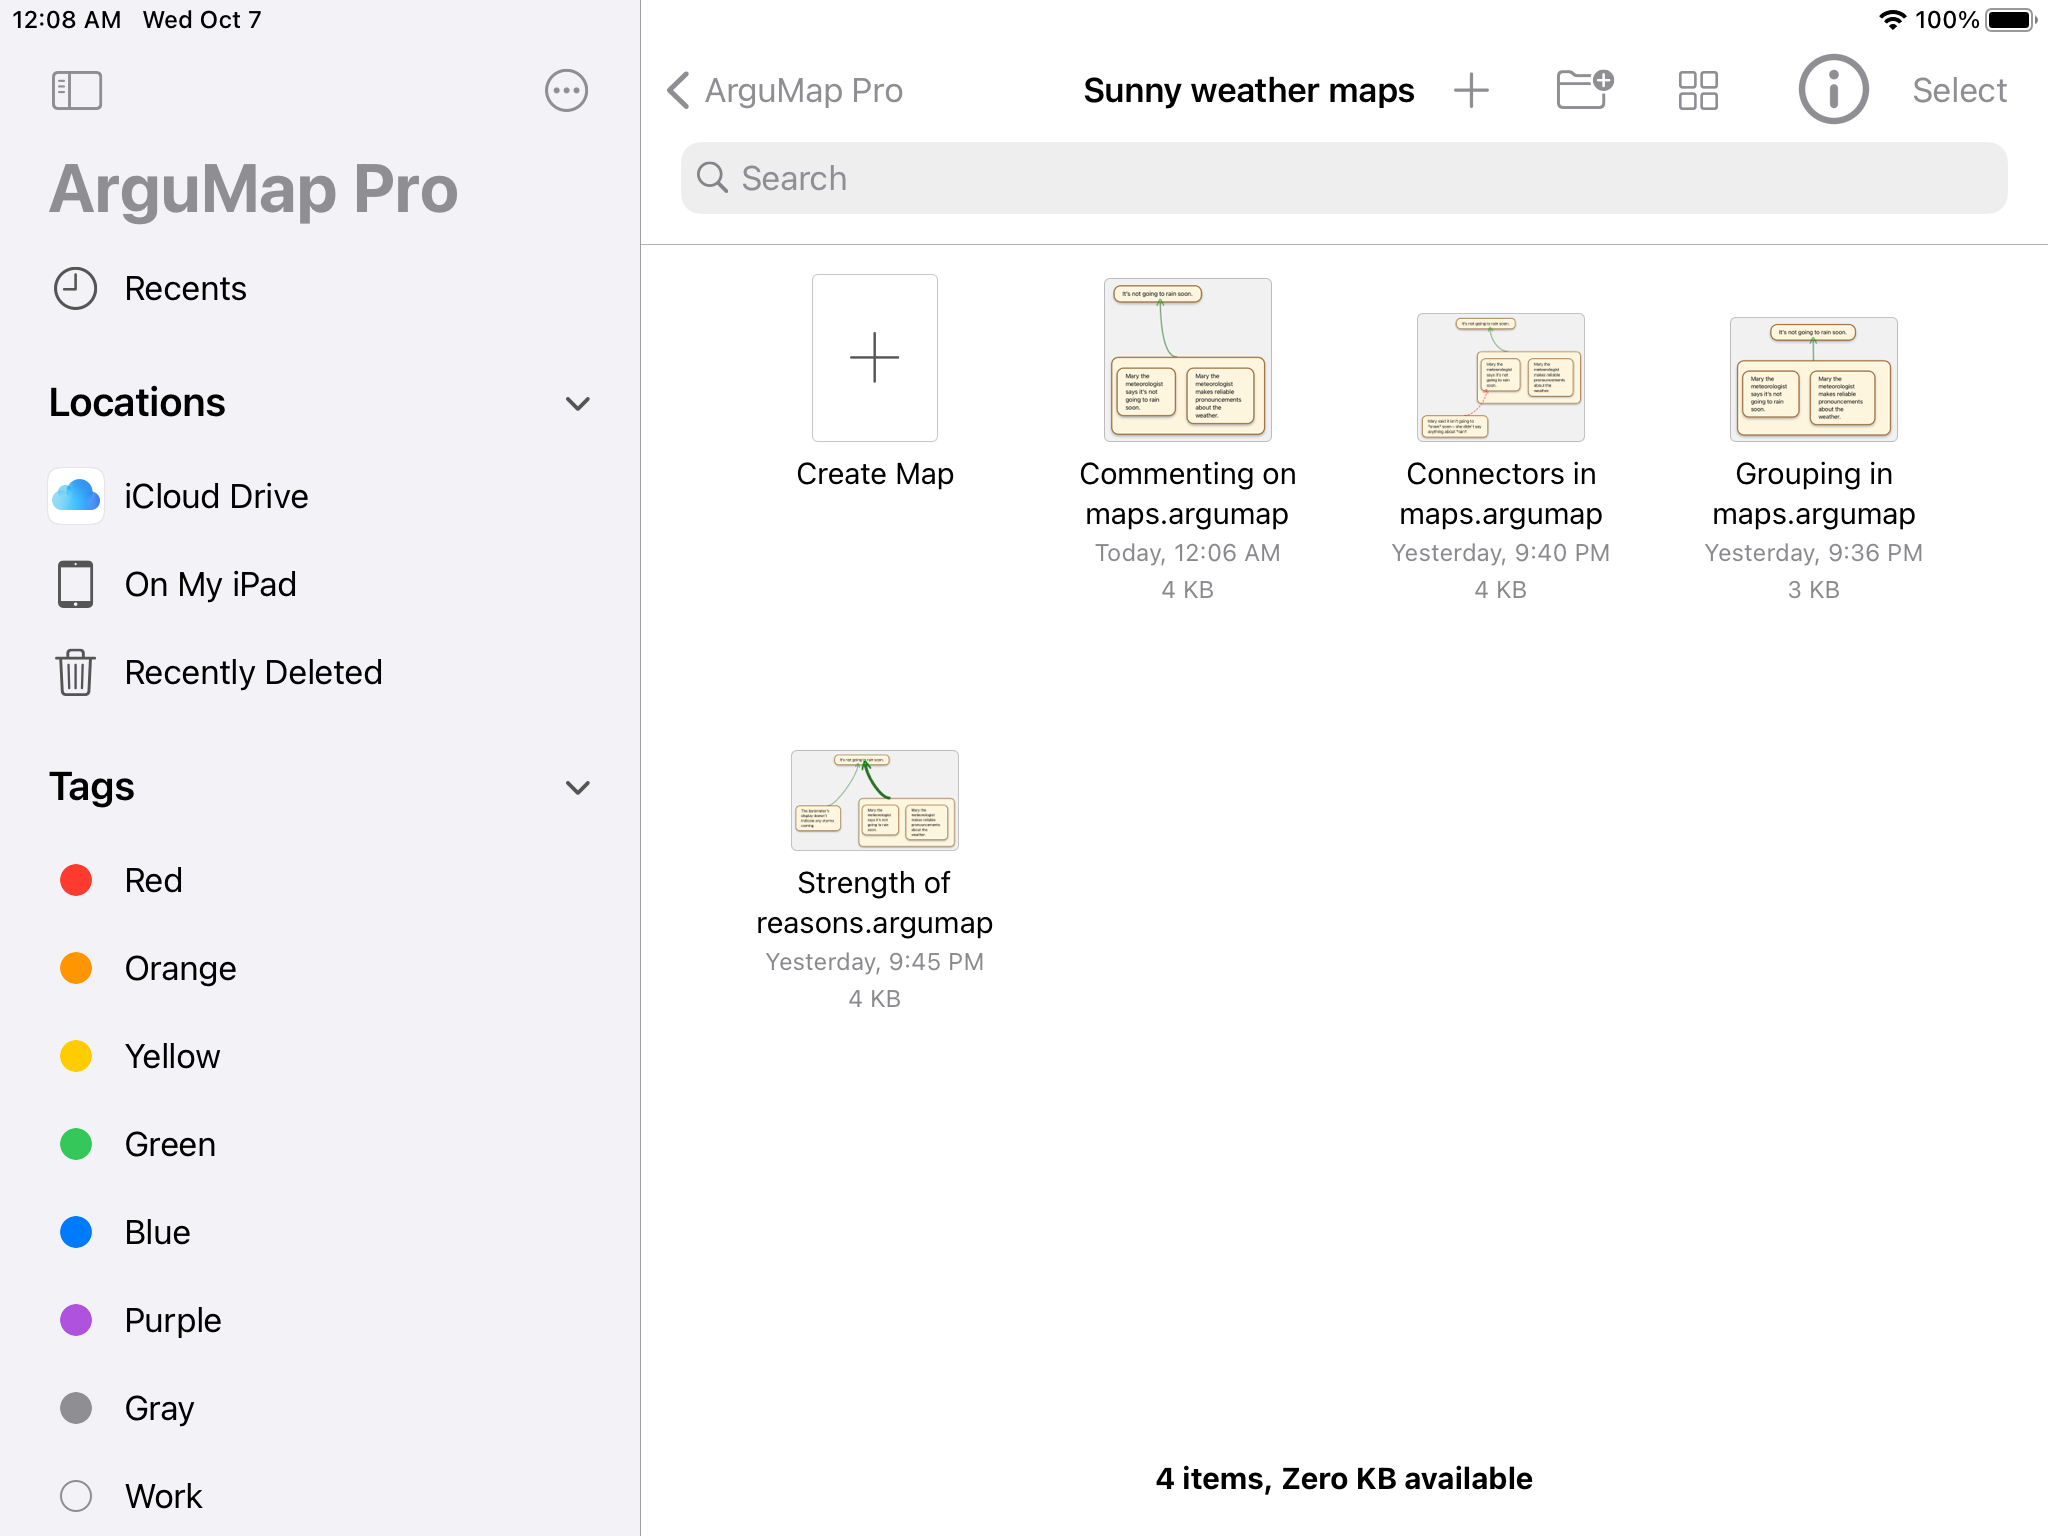Open Recently Deleted trash location

[x=253, y=672]
